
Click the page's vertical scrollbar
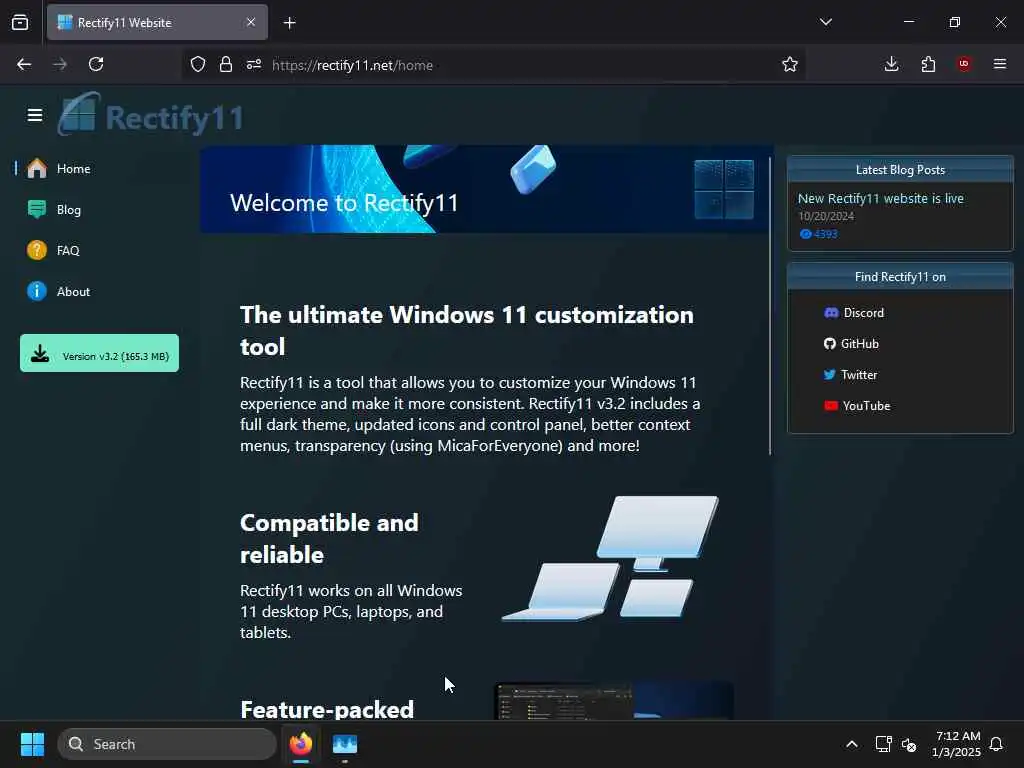770,306
